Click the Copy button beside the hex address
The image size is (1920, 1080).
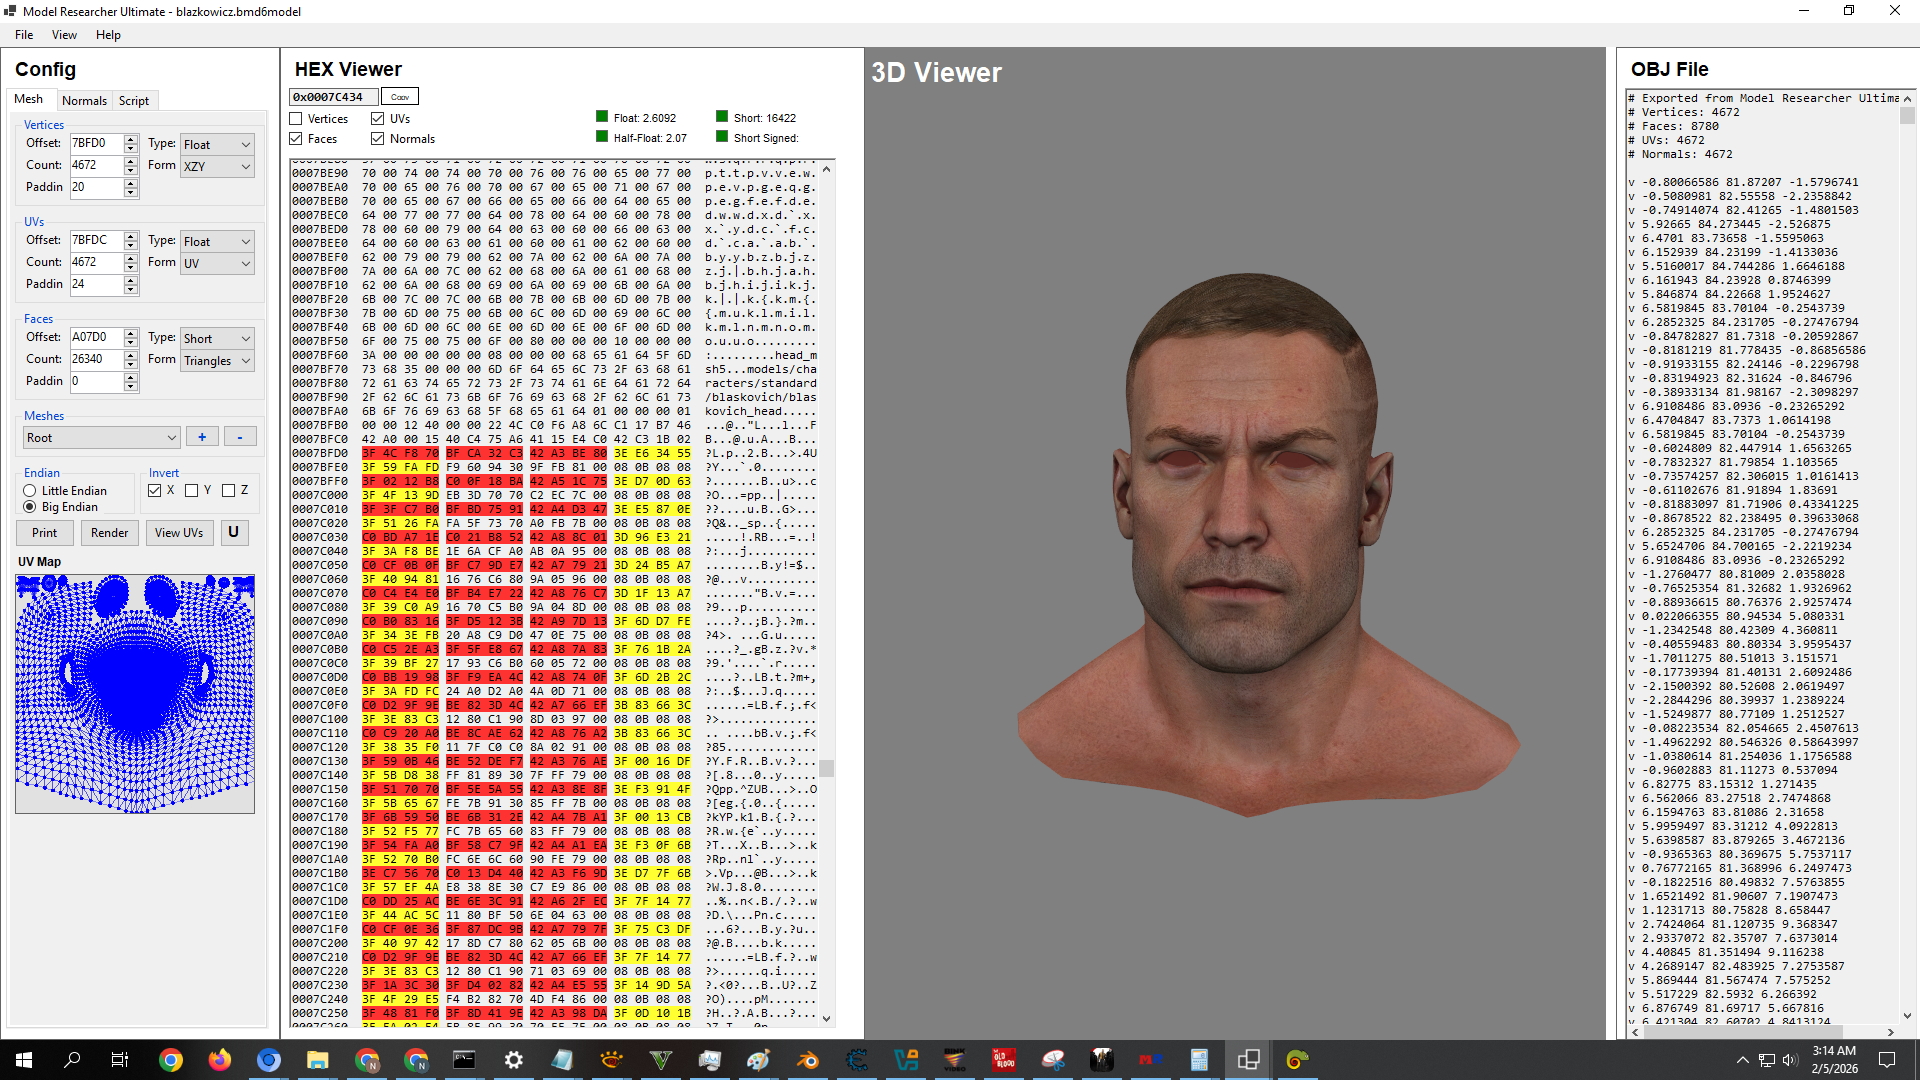pos(399,96)
